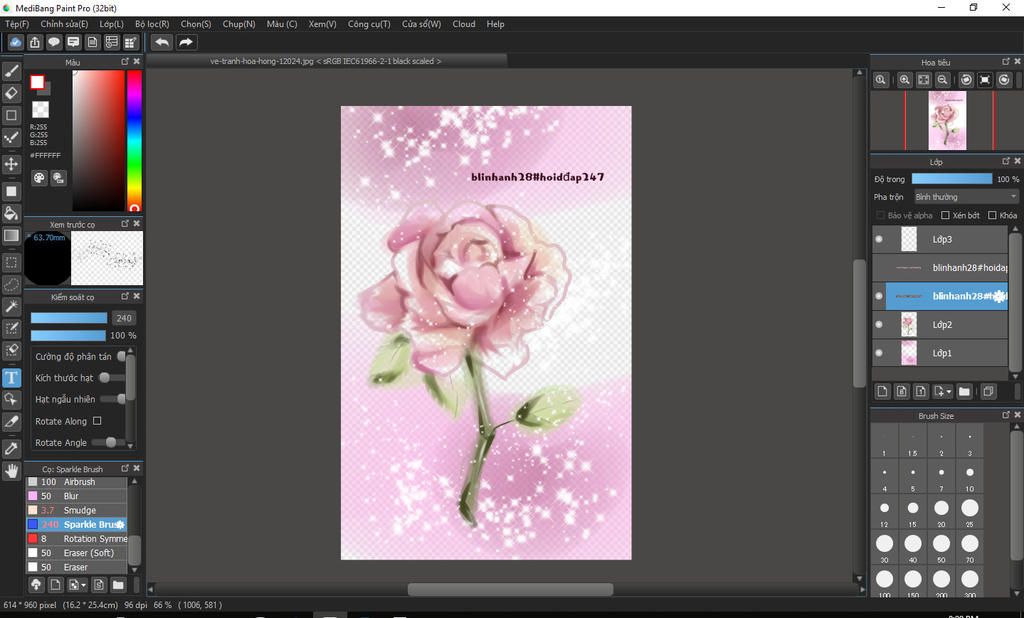The image size is (1024, 618).
Task: Select the Blur brush
Action: (76, 496)
